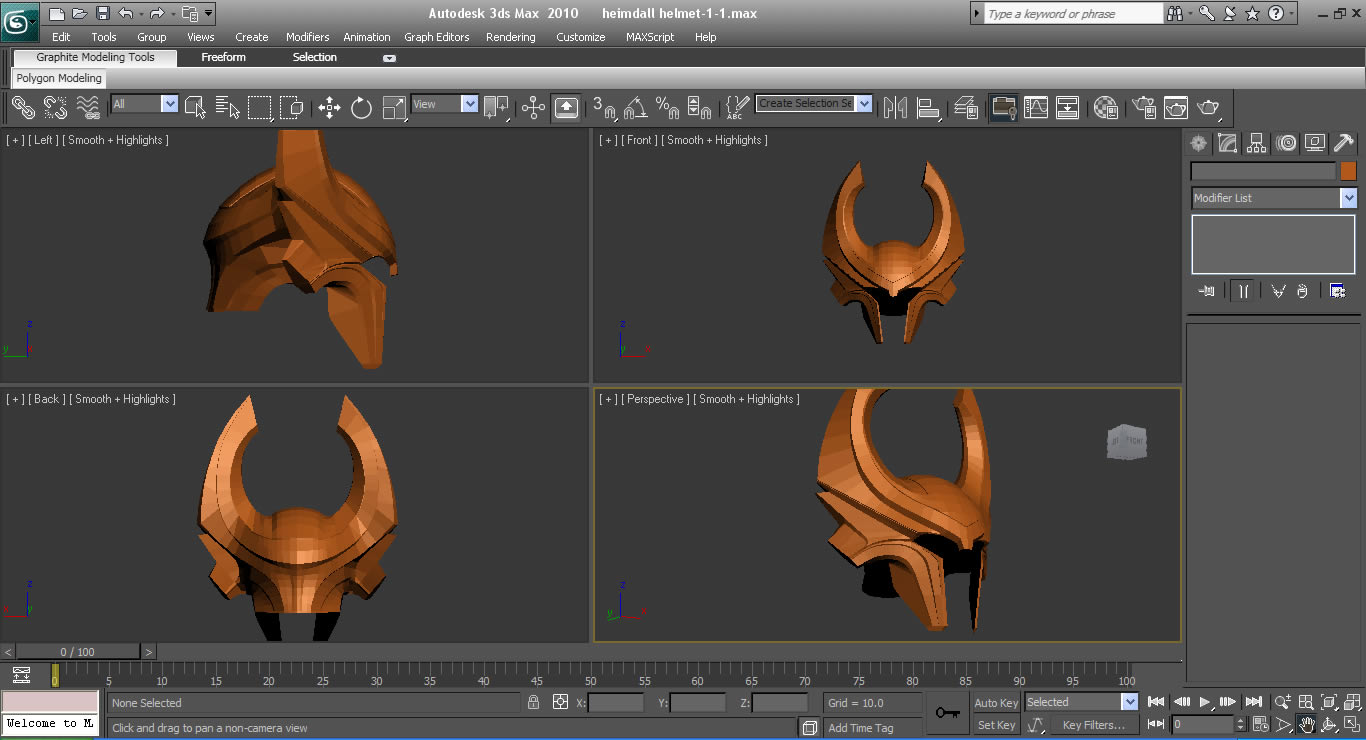
Task: Click the search keyword or phrase field
Action: click(x=1073, y=14)
